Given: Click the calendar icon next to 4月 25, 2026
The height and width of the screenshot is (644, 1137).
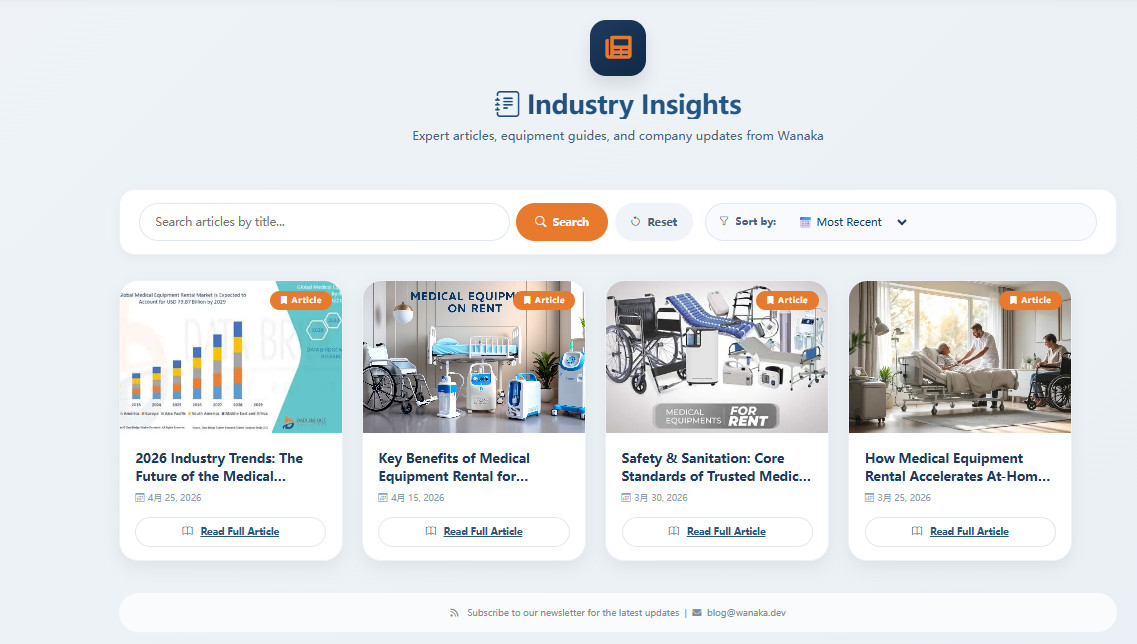Looking at the screenshot, I should pyautogui.click(x=140, y=498).
